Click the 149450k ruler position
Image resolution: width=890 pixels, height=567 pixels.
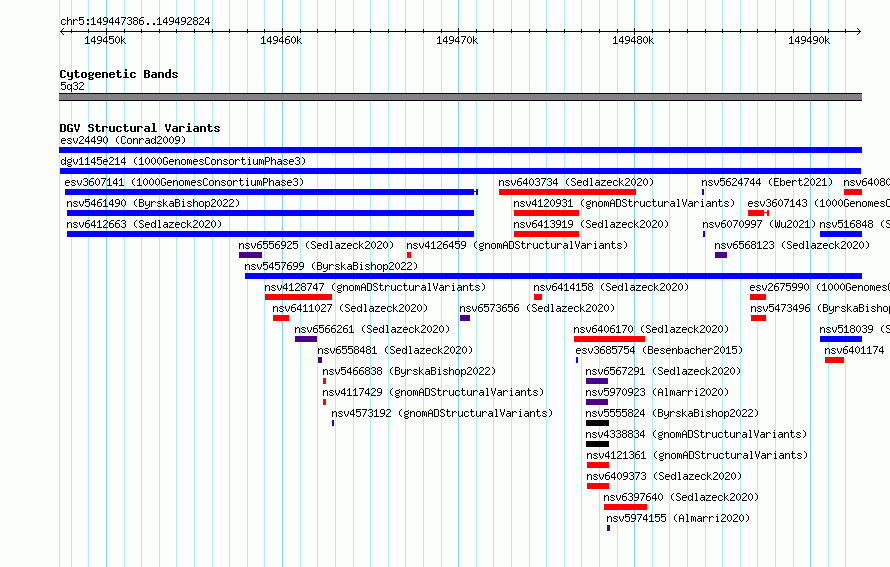click(x=105, y=40)
